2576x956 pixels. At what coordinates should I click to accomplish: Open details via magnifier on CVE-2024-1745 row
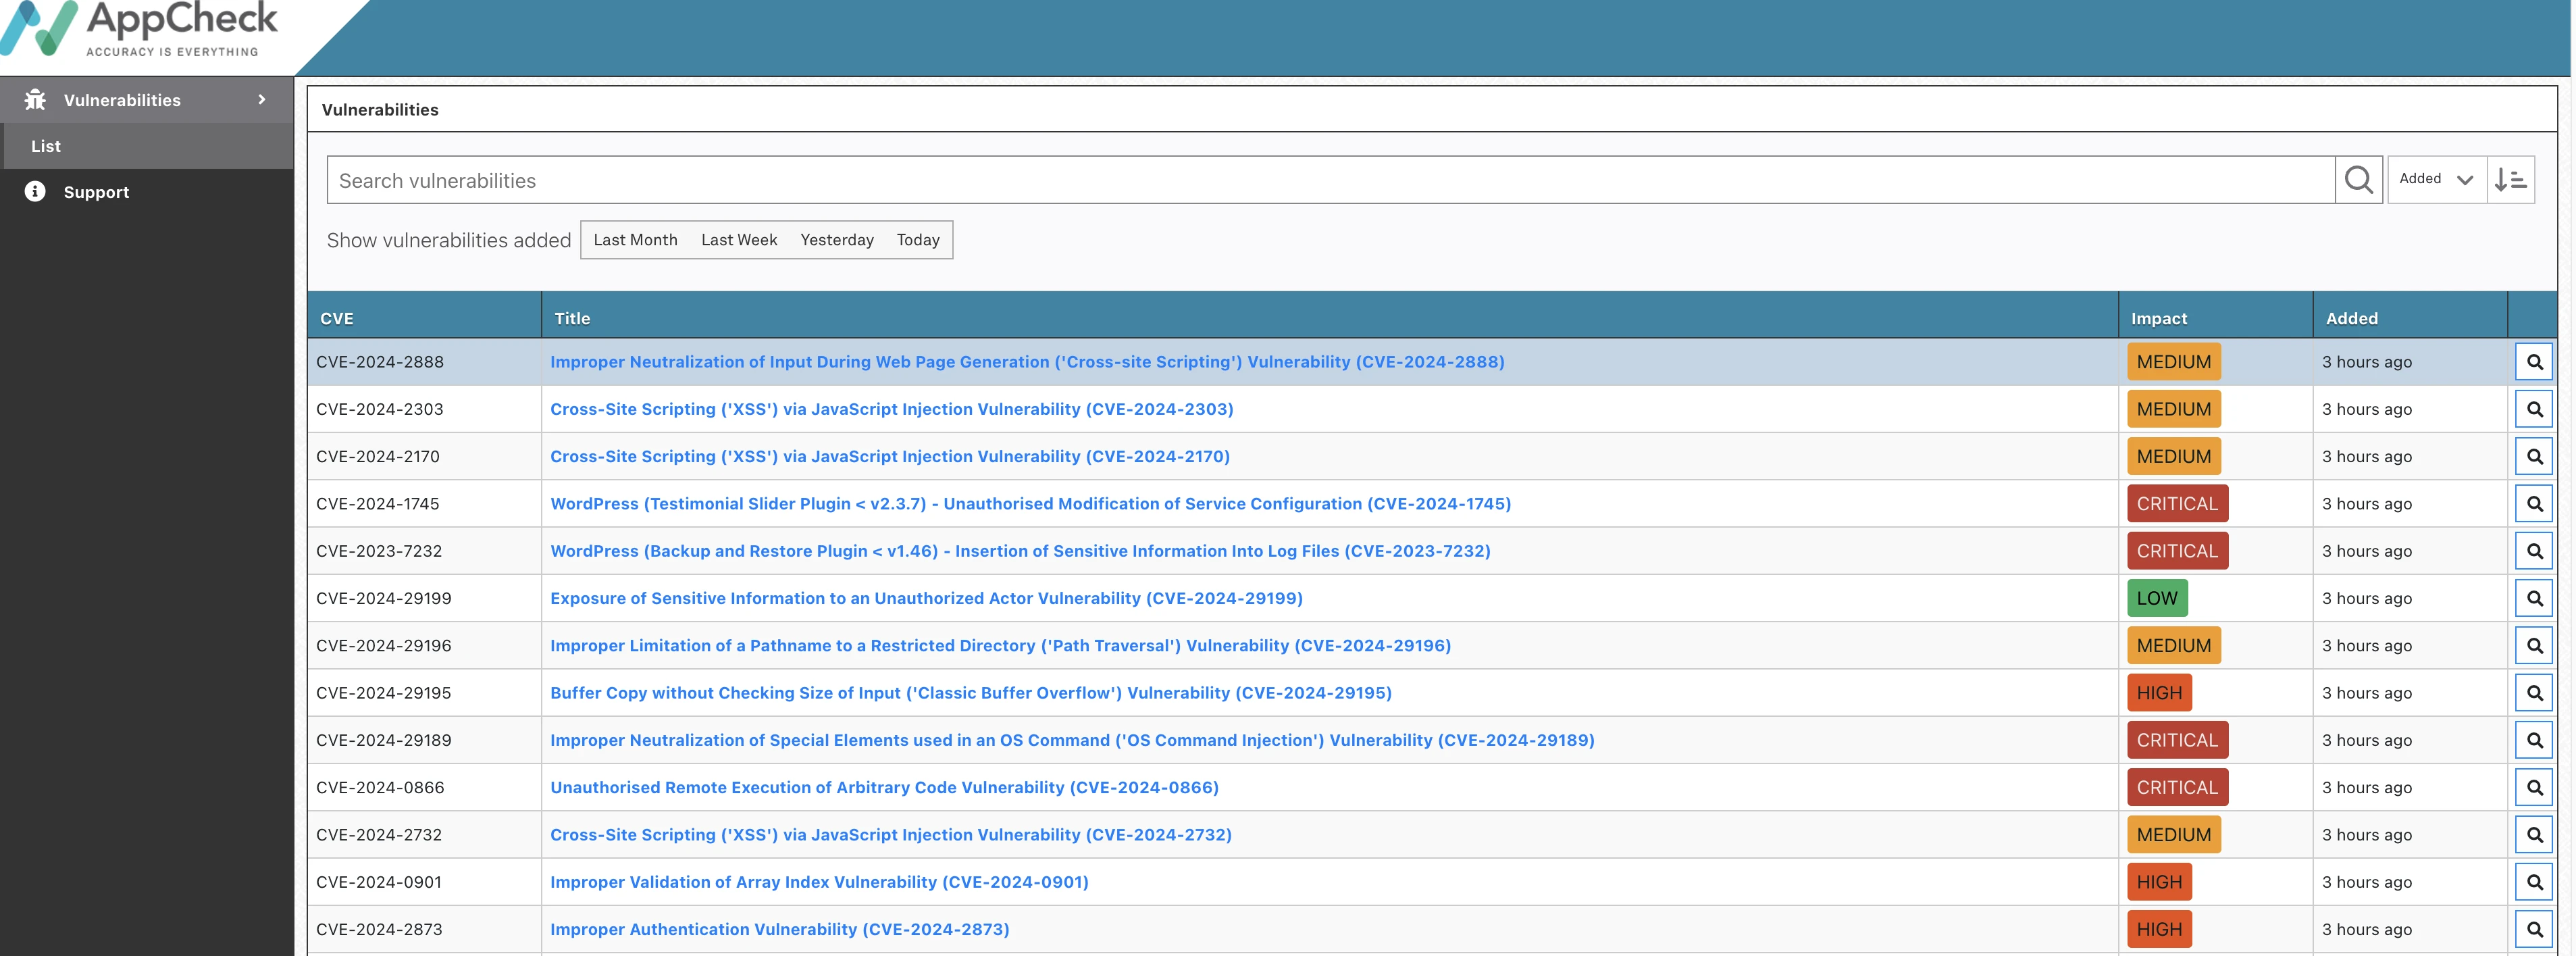pyautogui.click(x=2534, y=503)
